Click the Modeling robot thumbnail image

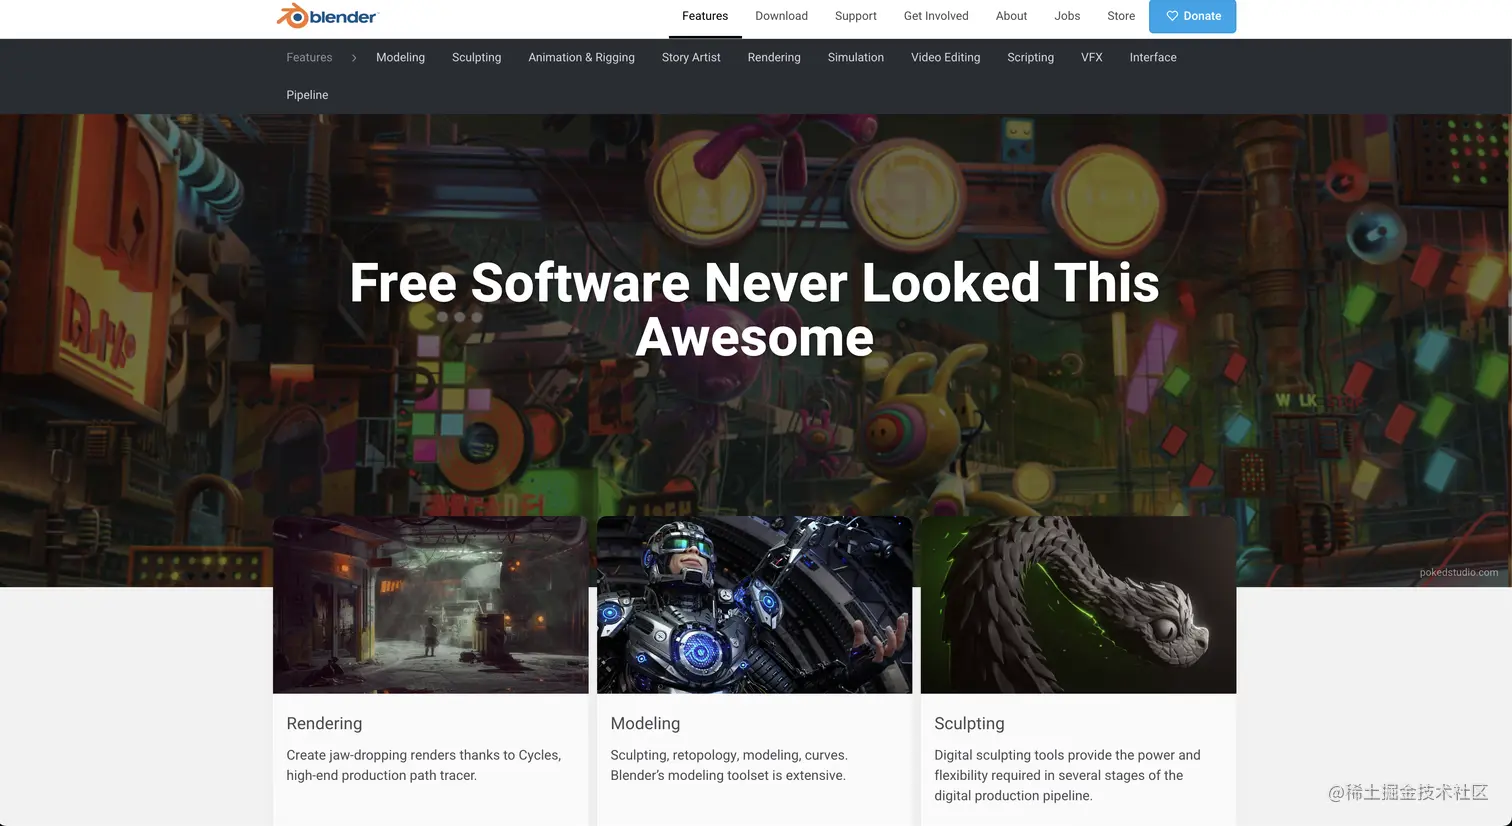[755, 605]
